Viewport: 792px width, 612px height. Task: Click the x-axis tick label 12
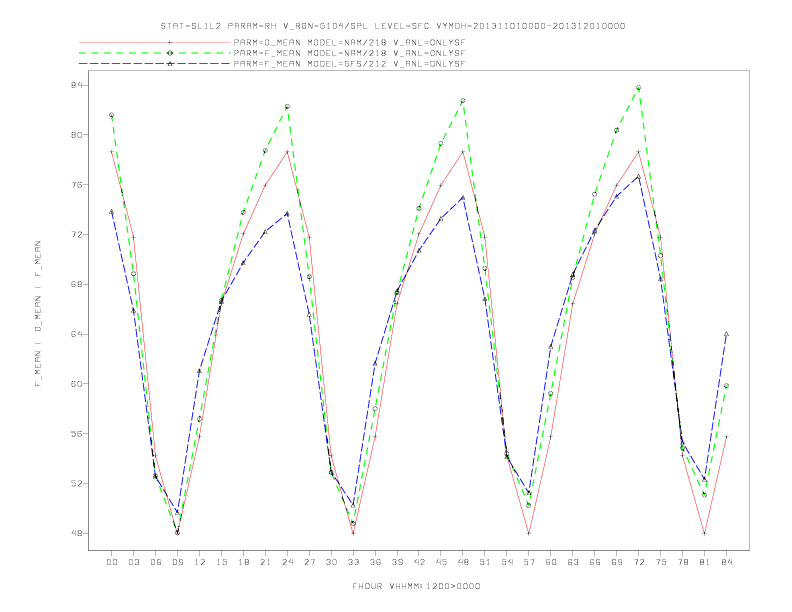tap(200, 562)
